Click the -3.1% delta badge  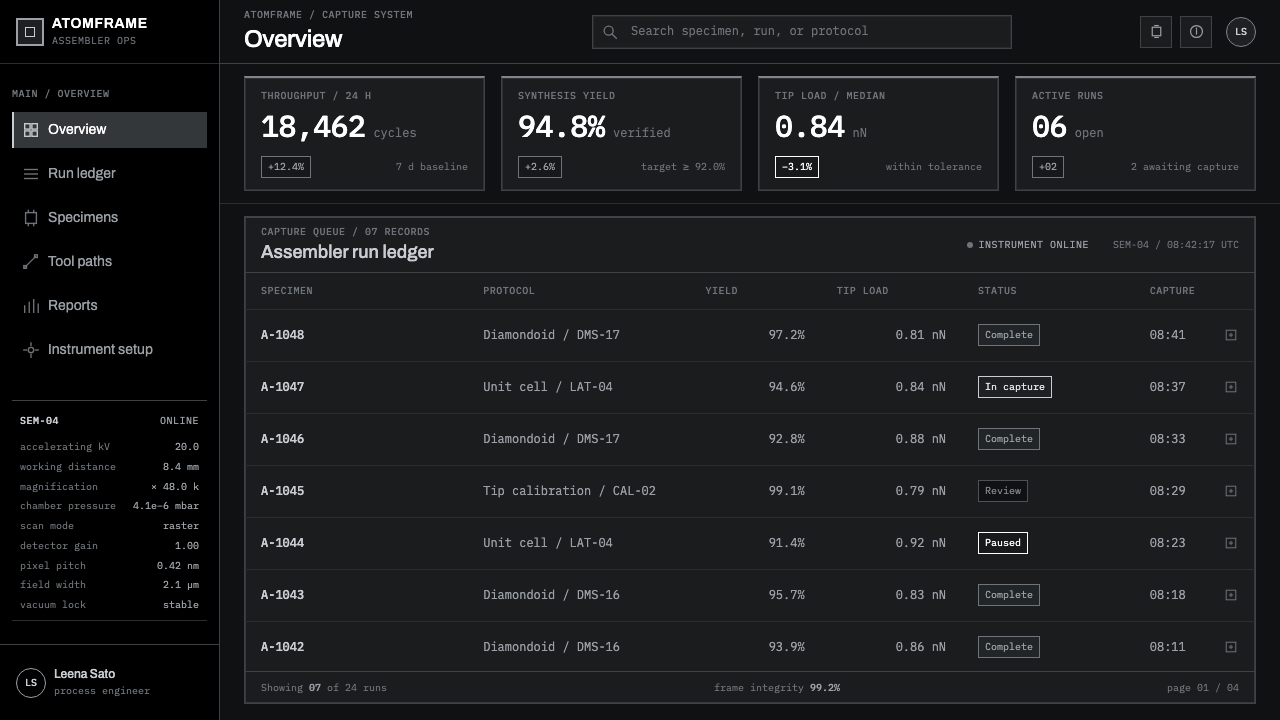[797, 167]
